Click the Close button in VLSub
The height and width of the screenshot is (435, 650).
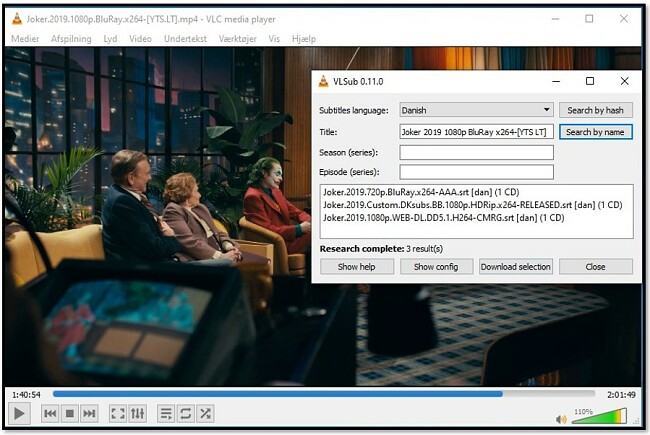click(595, 267)
